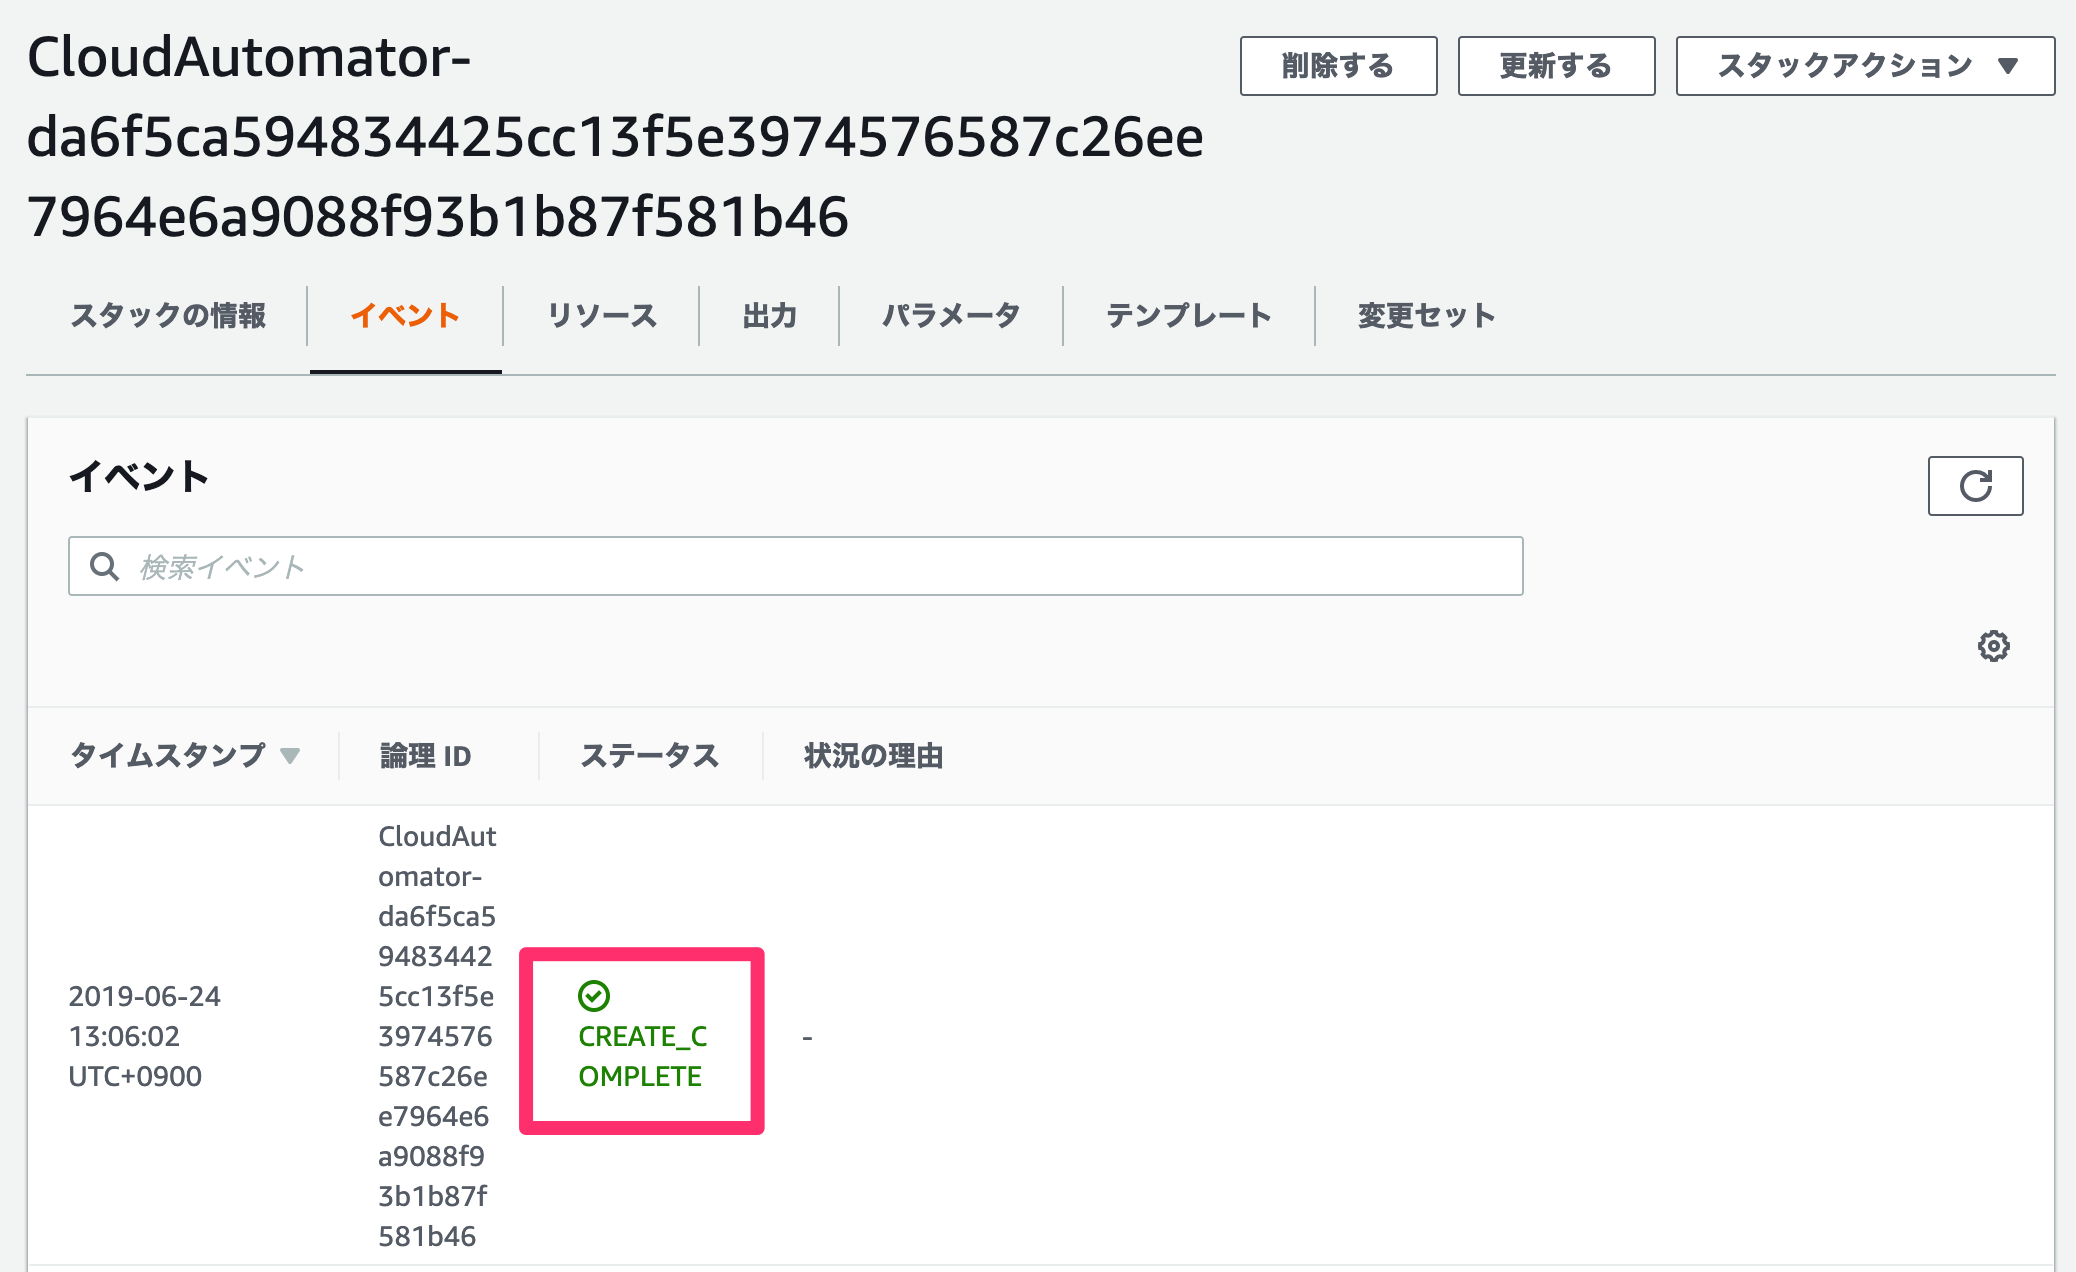Screen dimensions: 2076x1272
Task: View the 変更セット tab
Action: (1427, 316)
